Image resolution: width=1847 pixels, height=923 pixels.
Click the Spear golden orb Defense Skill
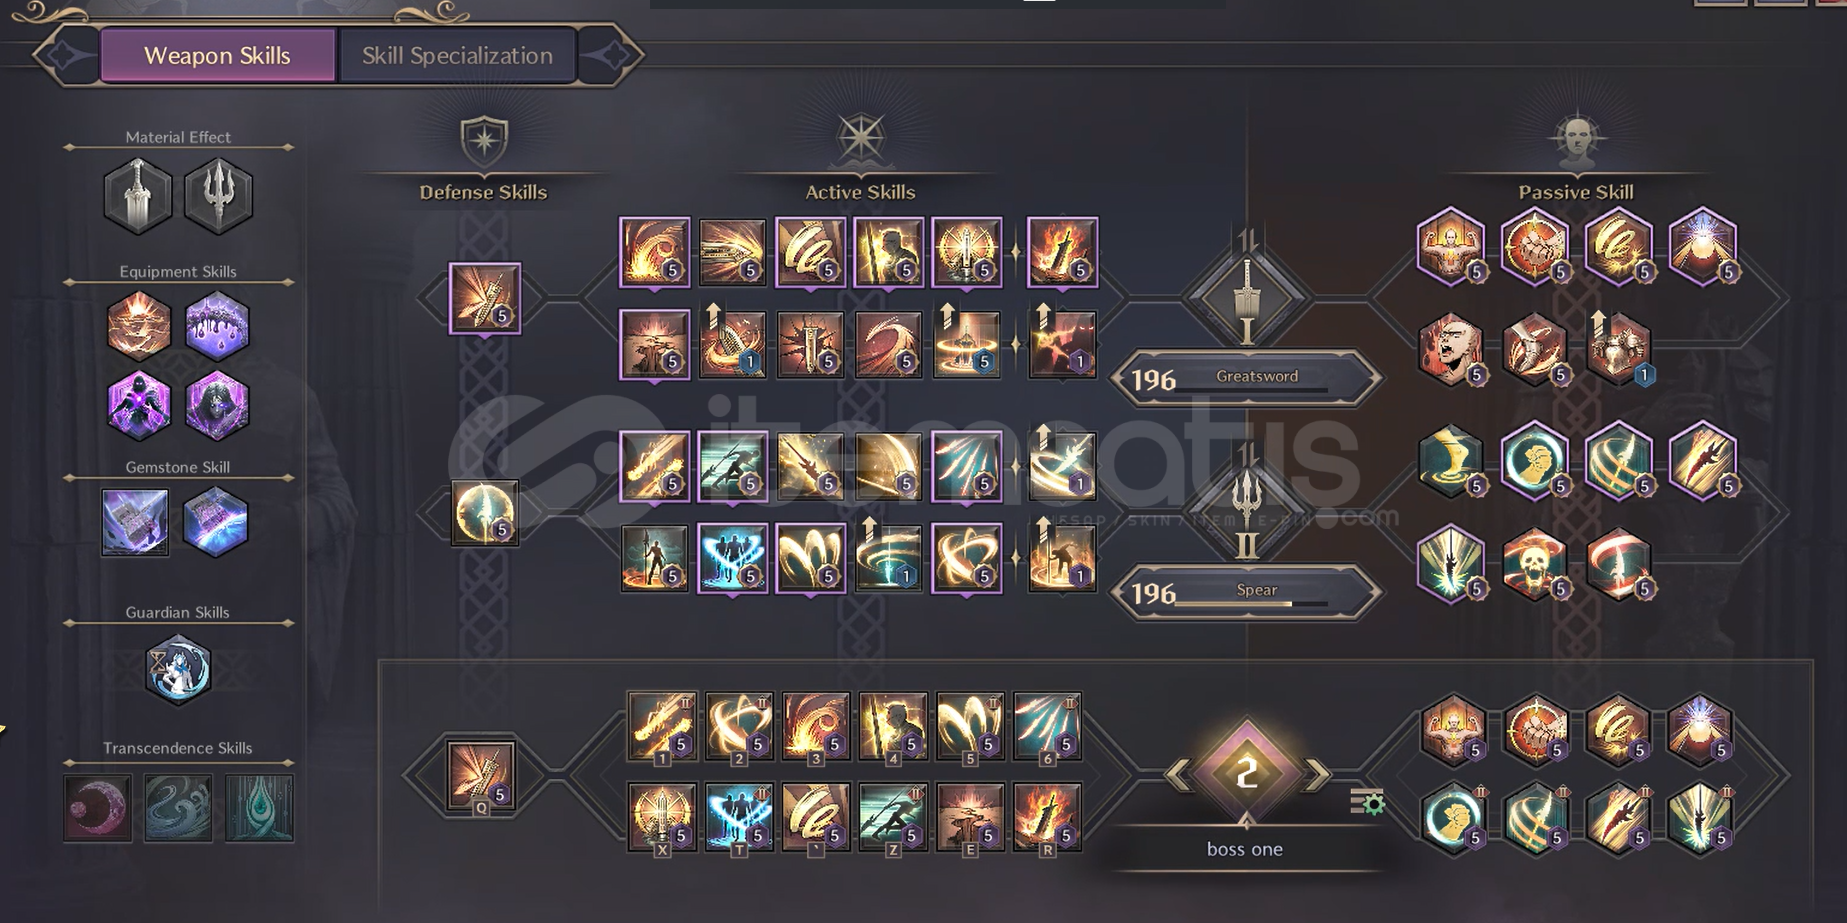(484, 513)
